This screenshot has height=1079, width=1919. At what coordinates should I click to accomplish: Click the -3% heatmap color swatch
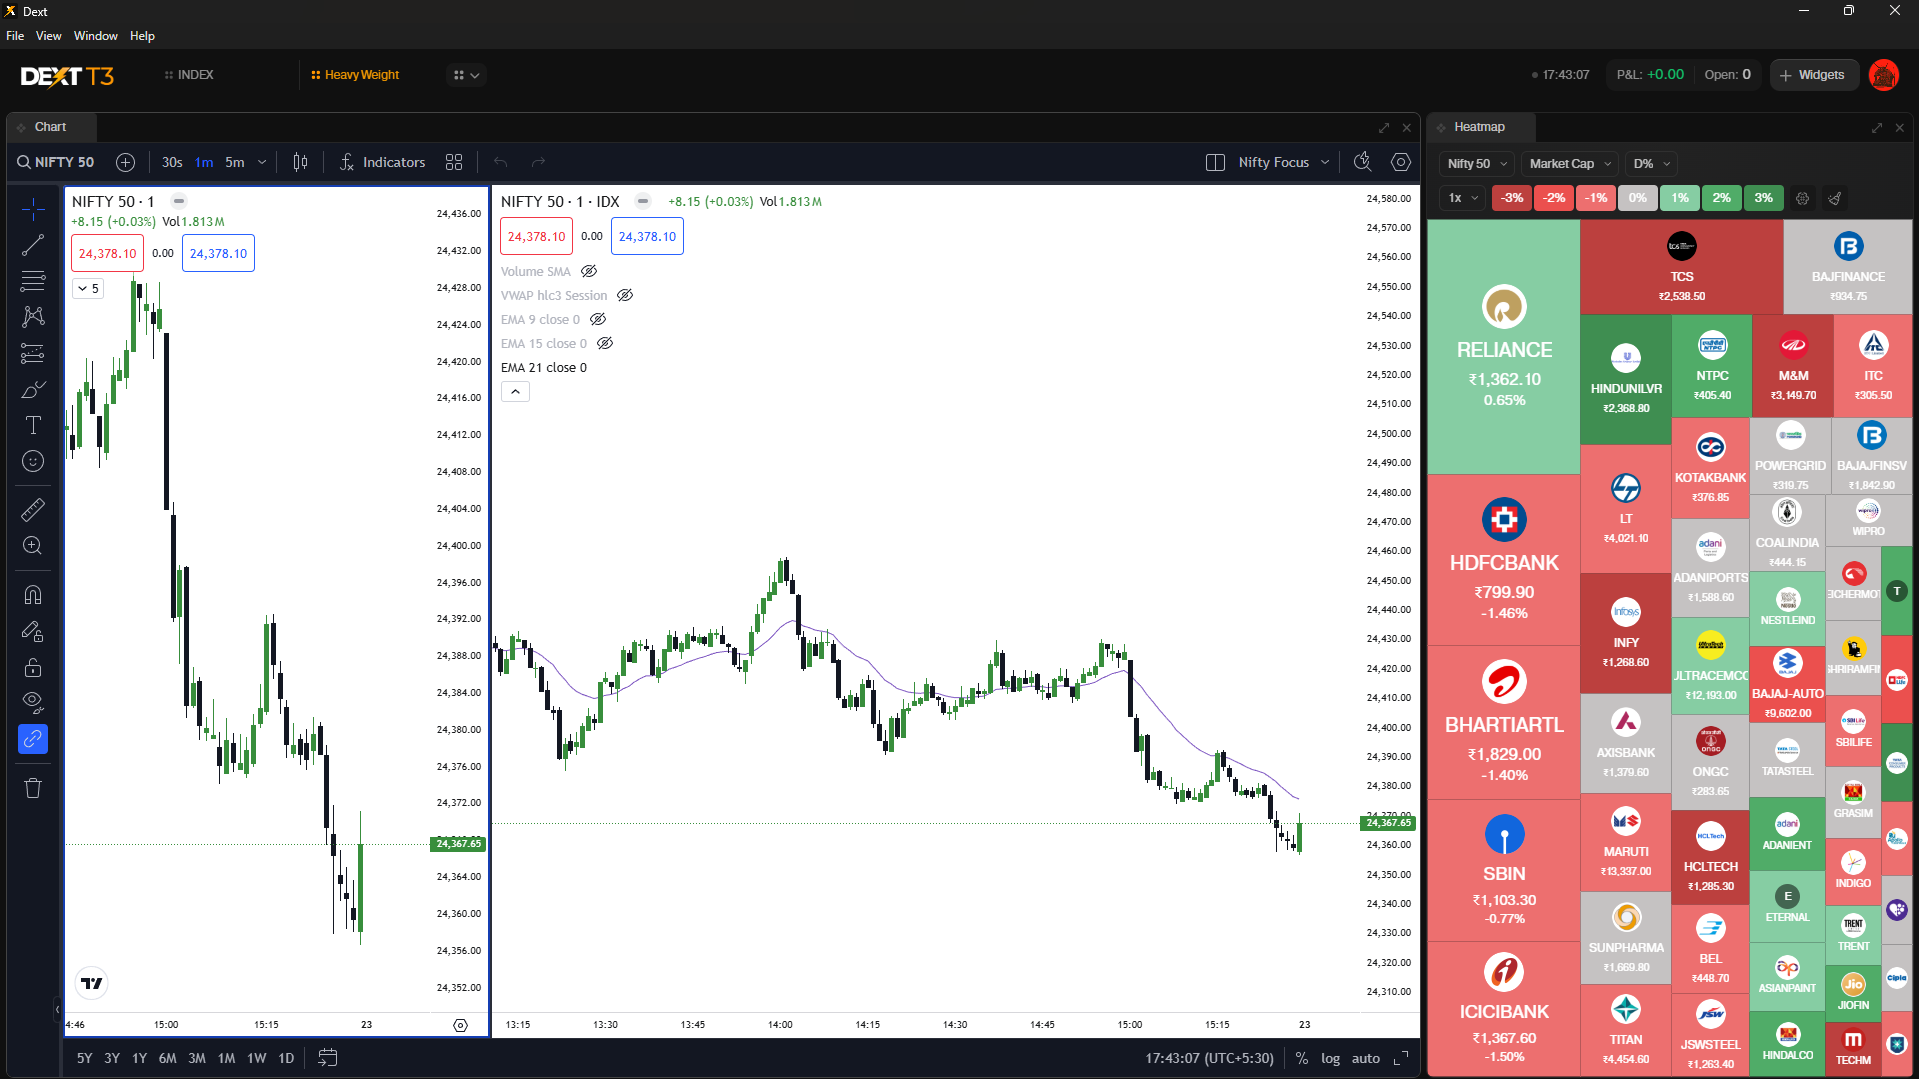(1512, 198)
